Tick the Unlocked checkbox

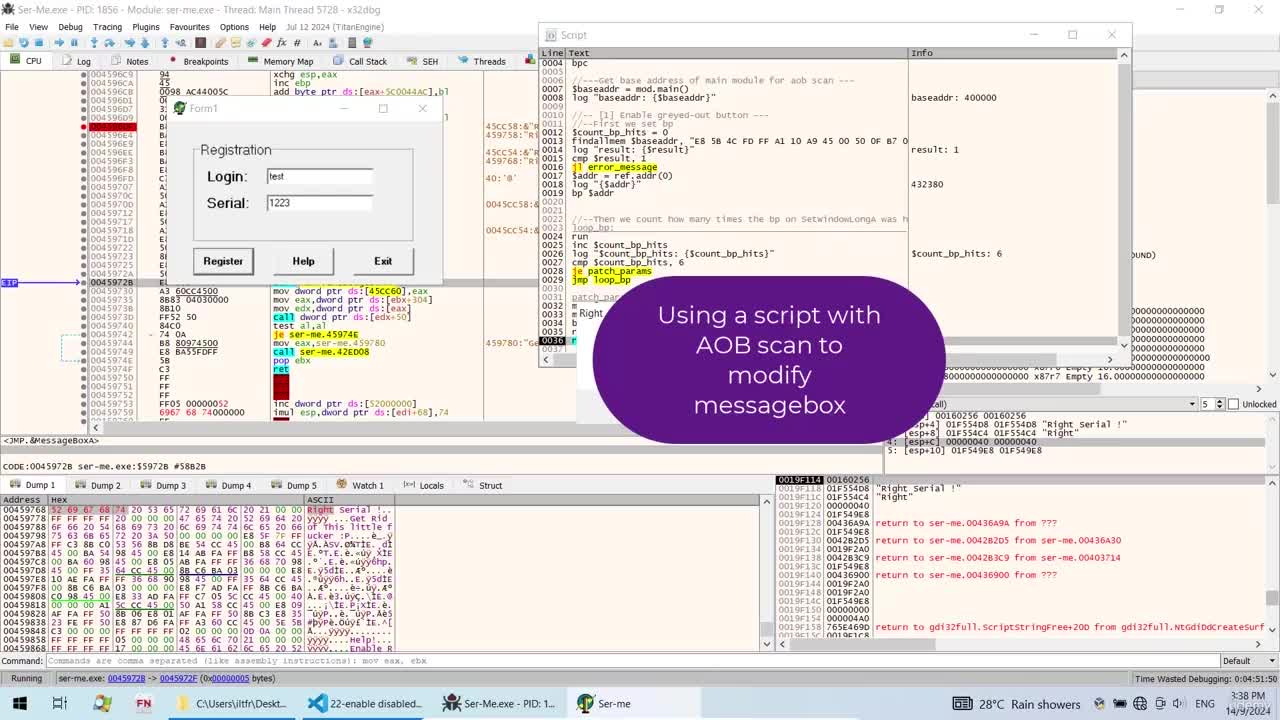pos(1233,404)
